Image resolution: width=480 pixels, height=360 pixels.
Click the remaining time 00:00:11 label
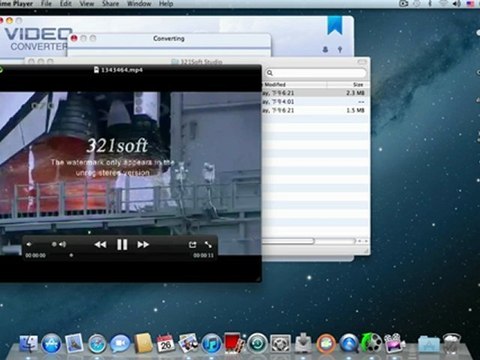pos(203,255)
